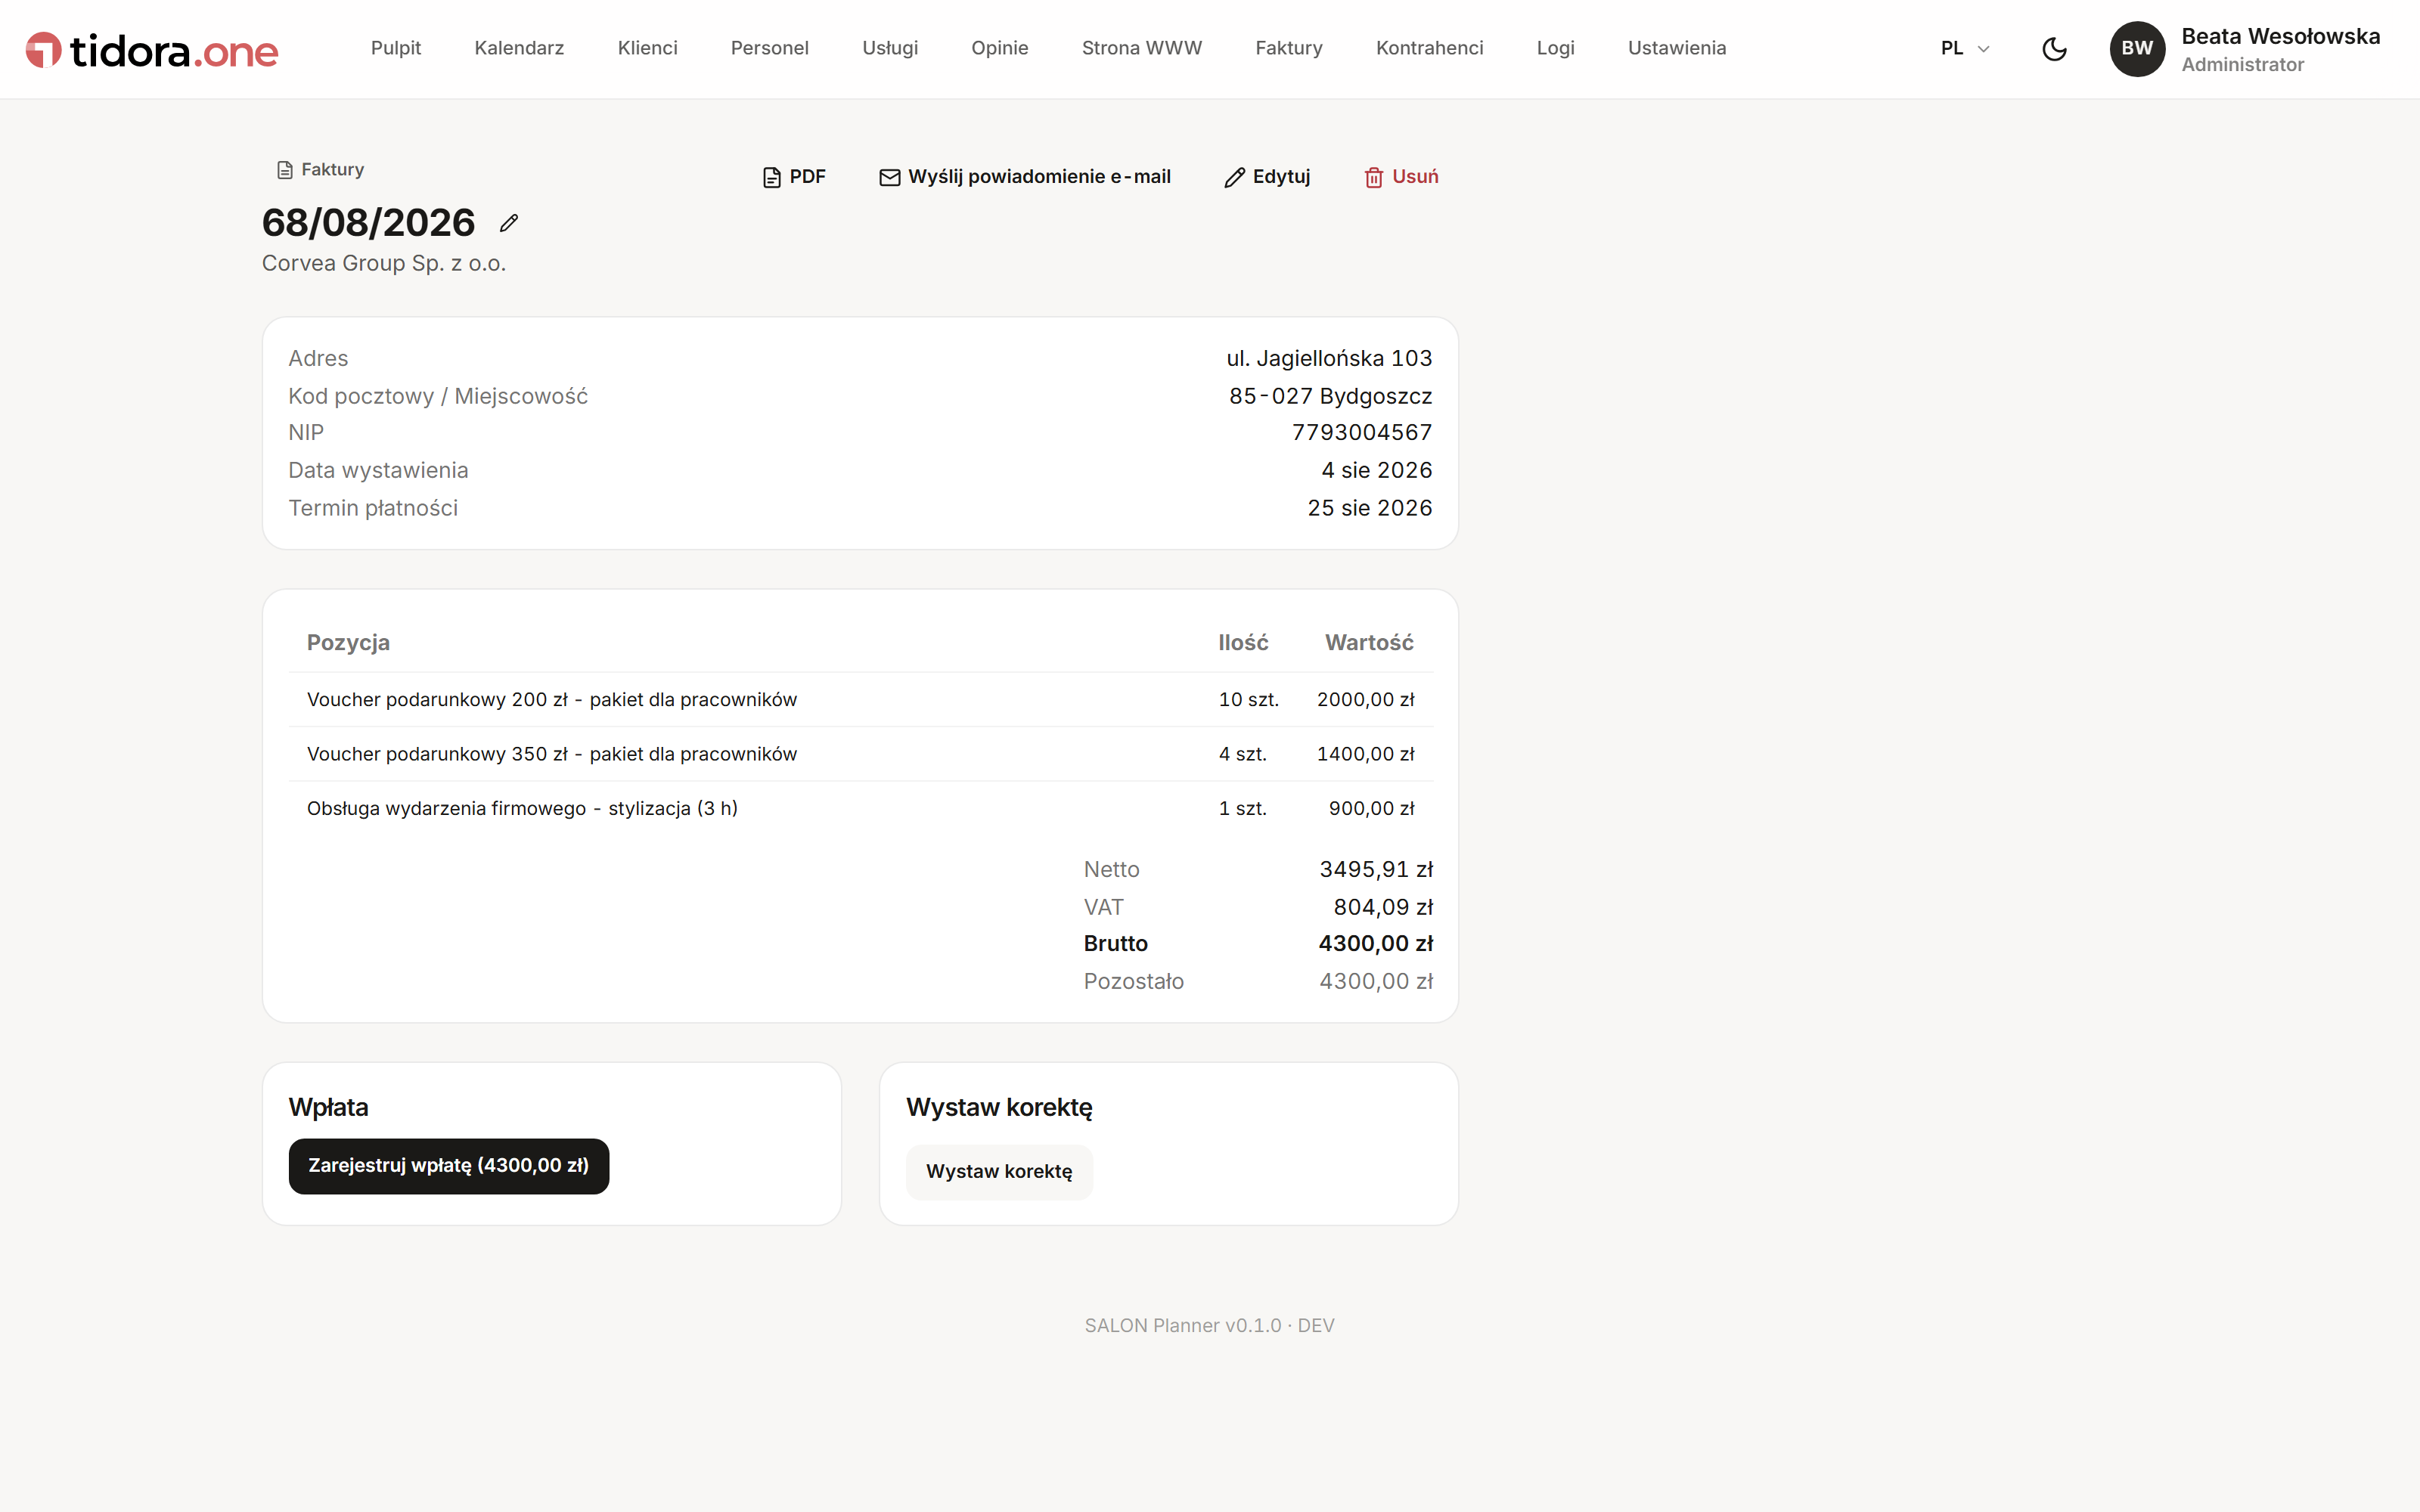Open Kalendarz in navigation
The height and width of the screenshot is (1512, 2420).
(x=519, y=48)
